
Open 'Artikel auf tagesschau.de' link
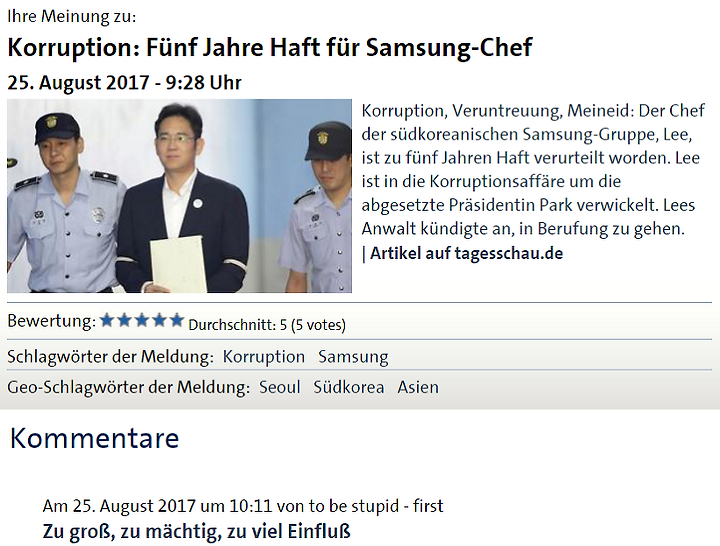pyautogui.click(x=466, y=253)
